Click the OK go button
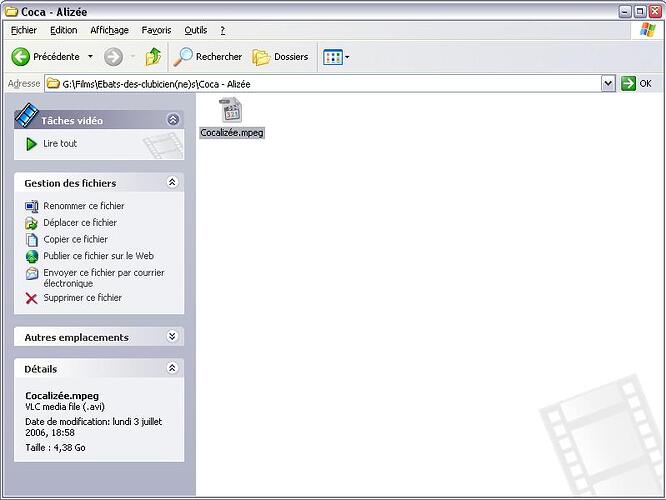666x500 pixels. click(x=637, y=84)
